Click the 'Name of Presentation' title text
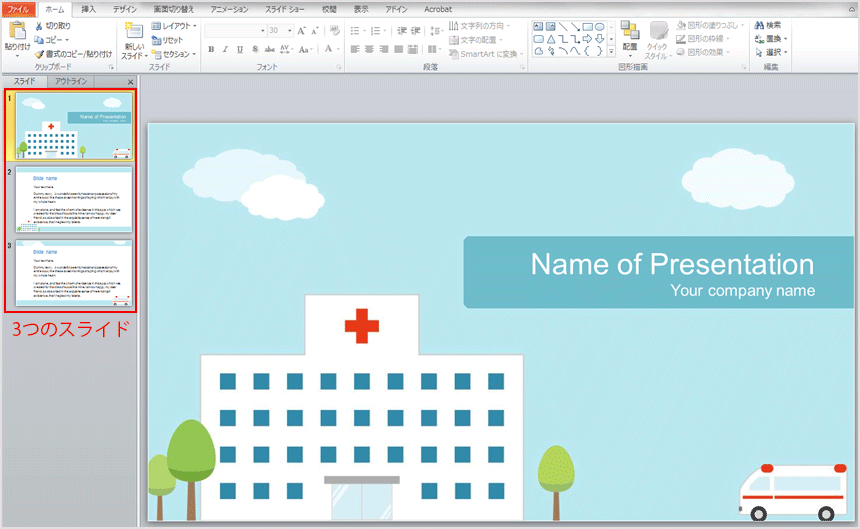This screenshot has height=529, width=860. point(672,264)
